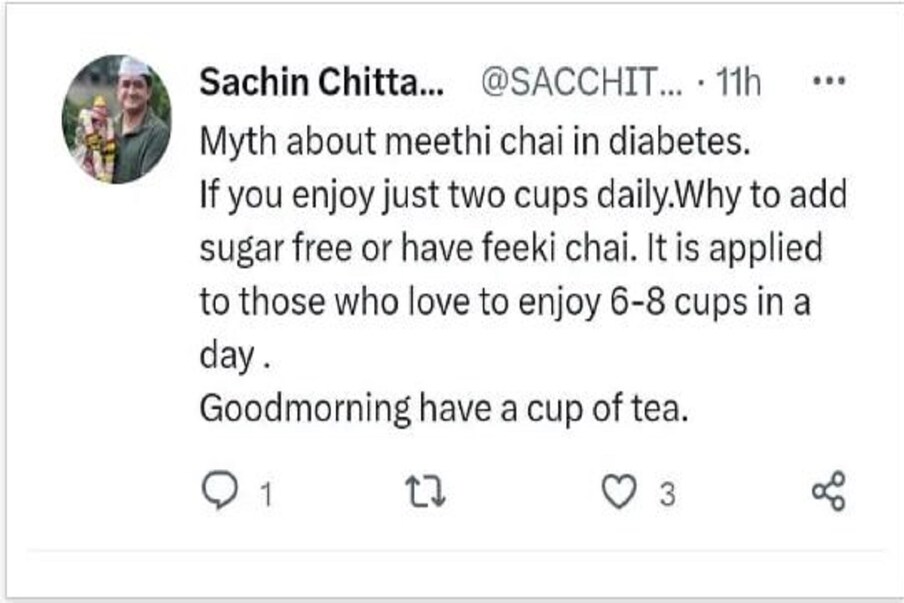Open the share icon for this tweet
The height and width of the screenshot is (603, 904).
tap(828, 491)
